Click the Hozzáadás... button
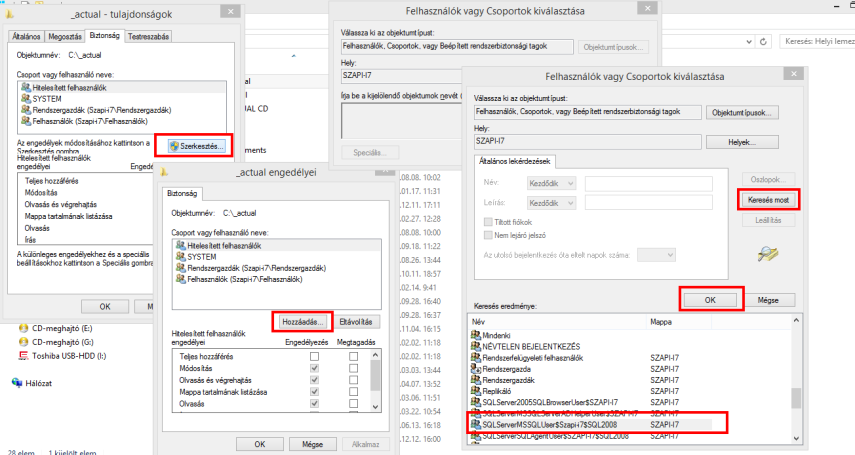 301,322
